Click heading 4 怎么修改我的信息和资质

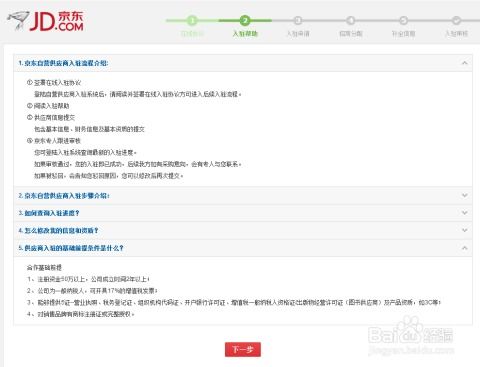coord(58,230)
